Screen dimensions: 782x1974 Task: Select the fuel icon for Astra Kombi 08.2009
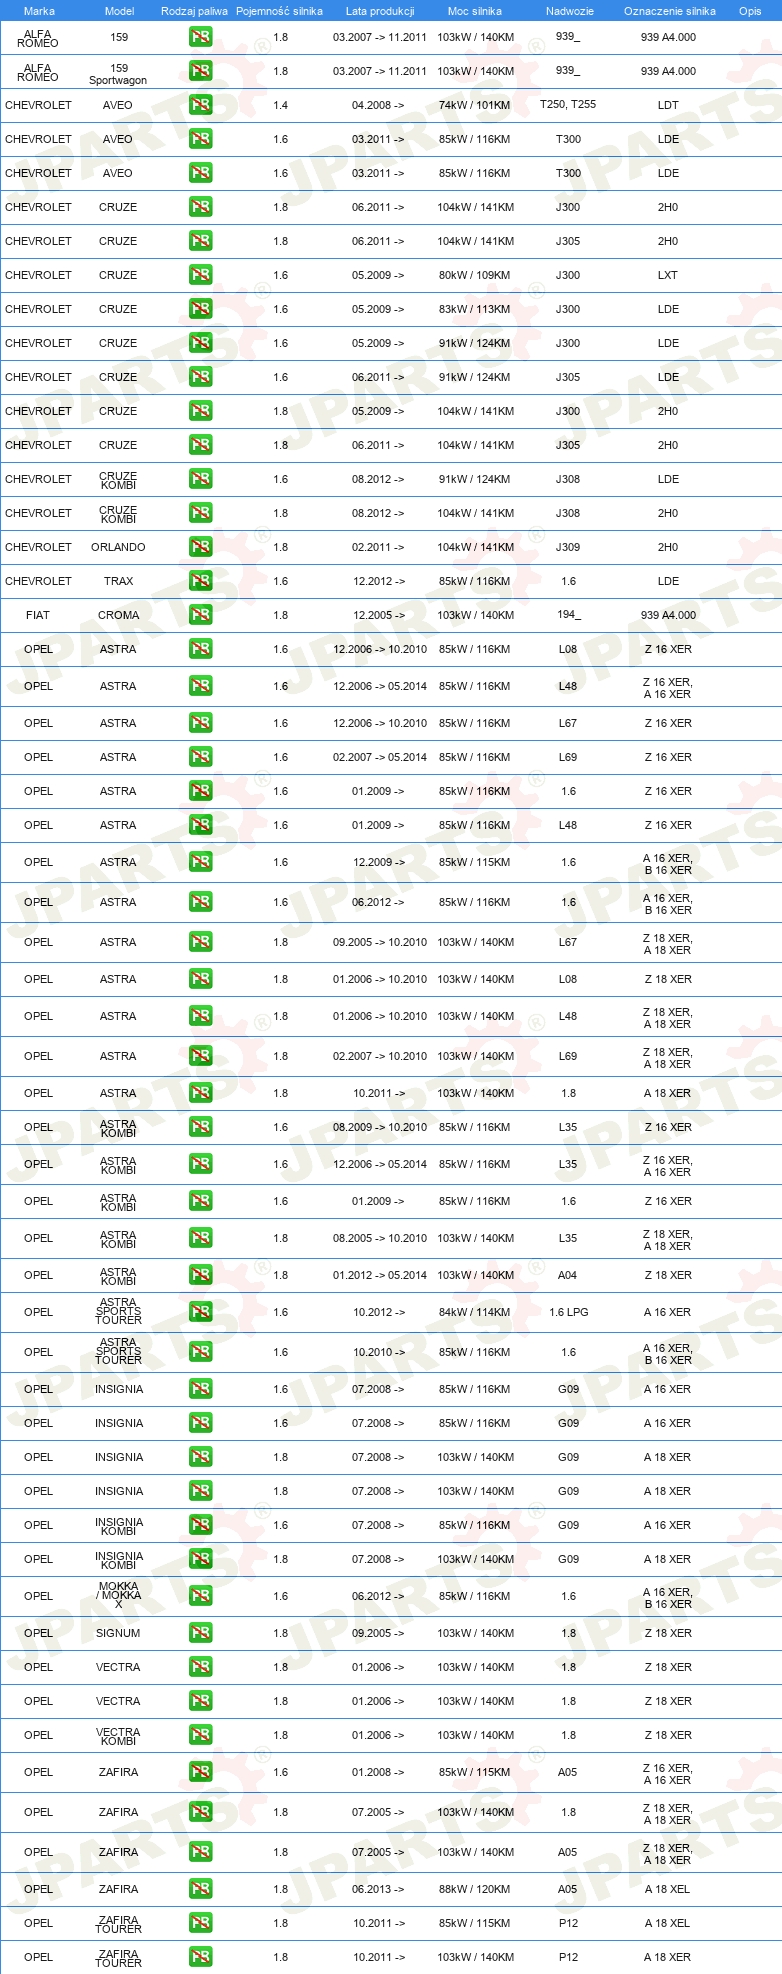tap(200, 1127)
